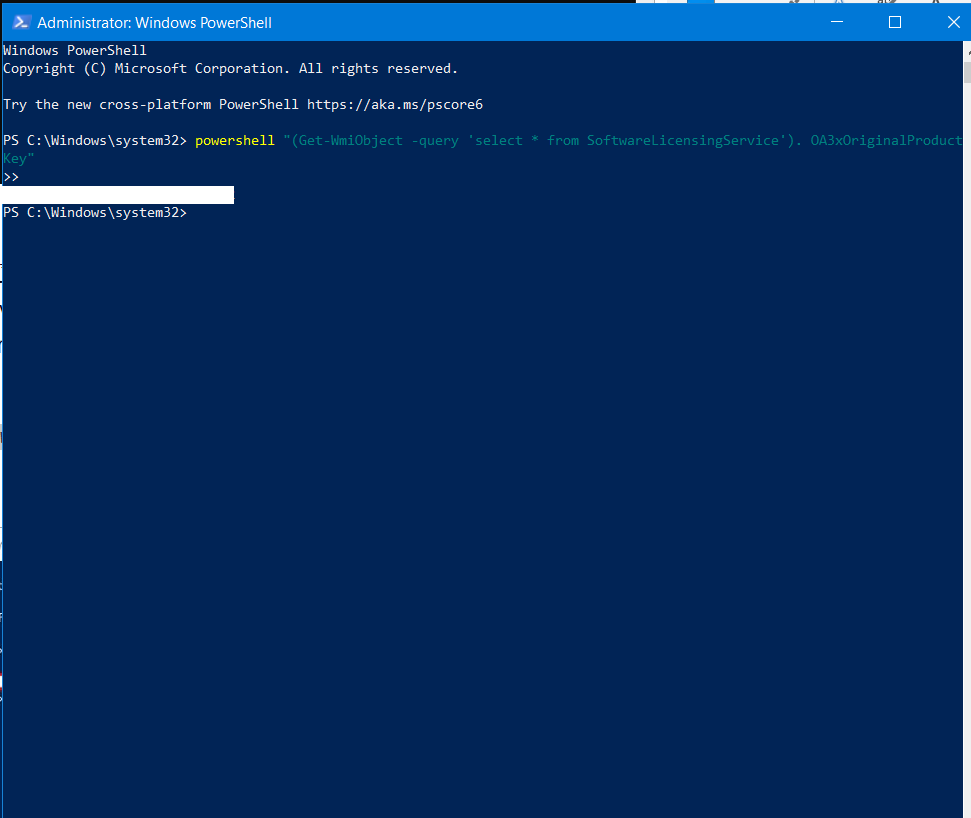Screen dimensions: 971x818
Task: Click the 'SoftwareLicensingService' text in the command
Action: (682, 141)
